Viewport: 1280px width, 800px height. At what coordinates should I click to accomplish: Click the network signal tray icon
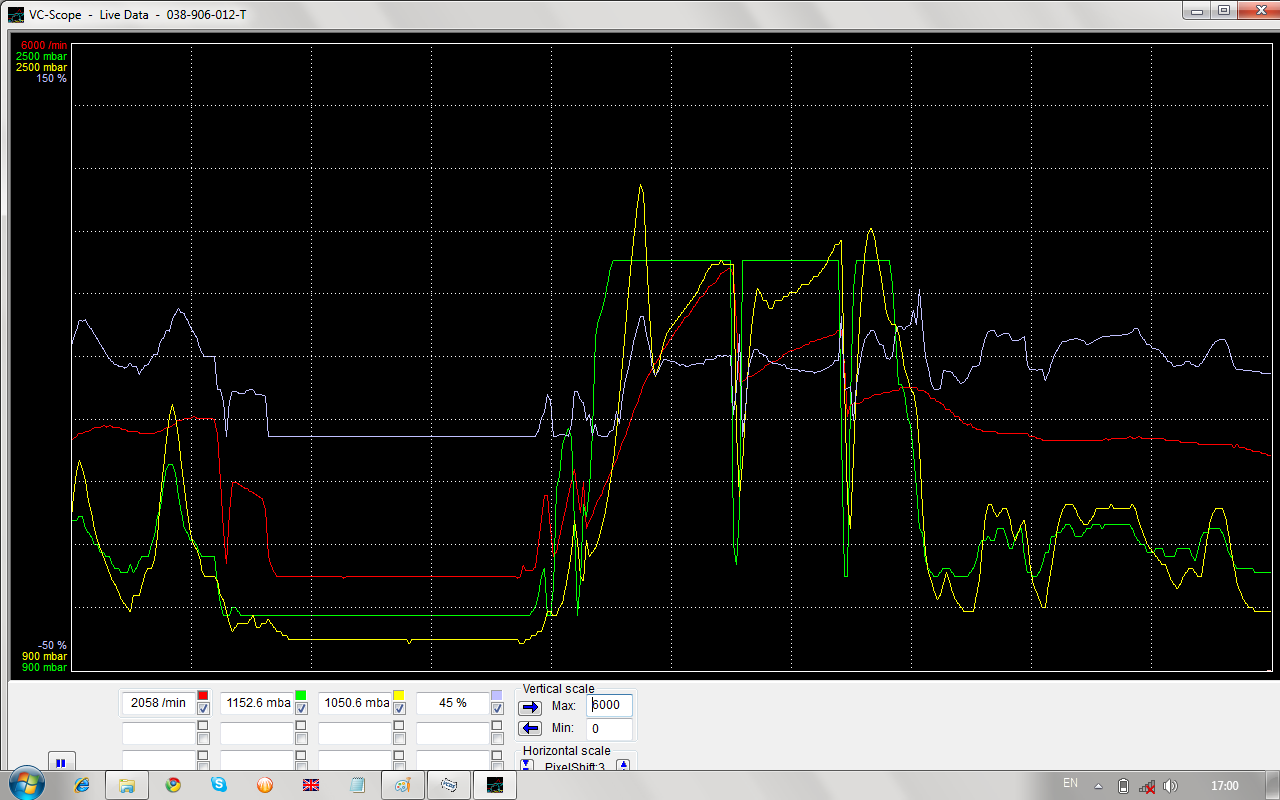point(1147,786)
